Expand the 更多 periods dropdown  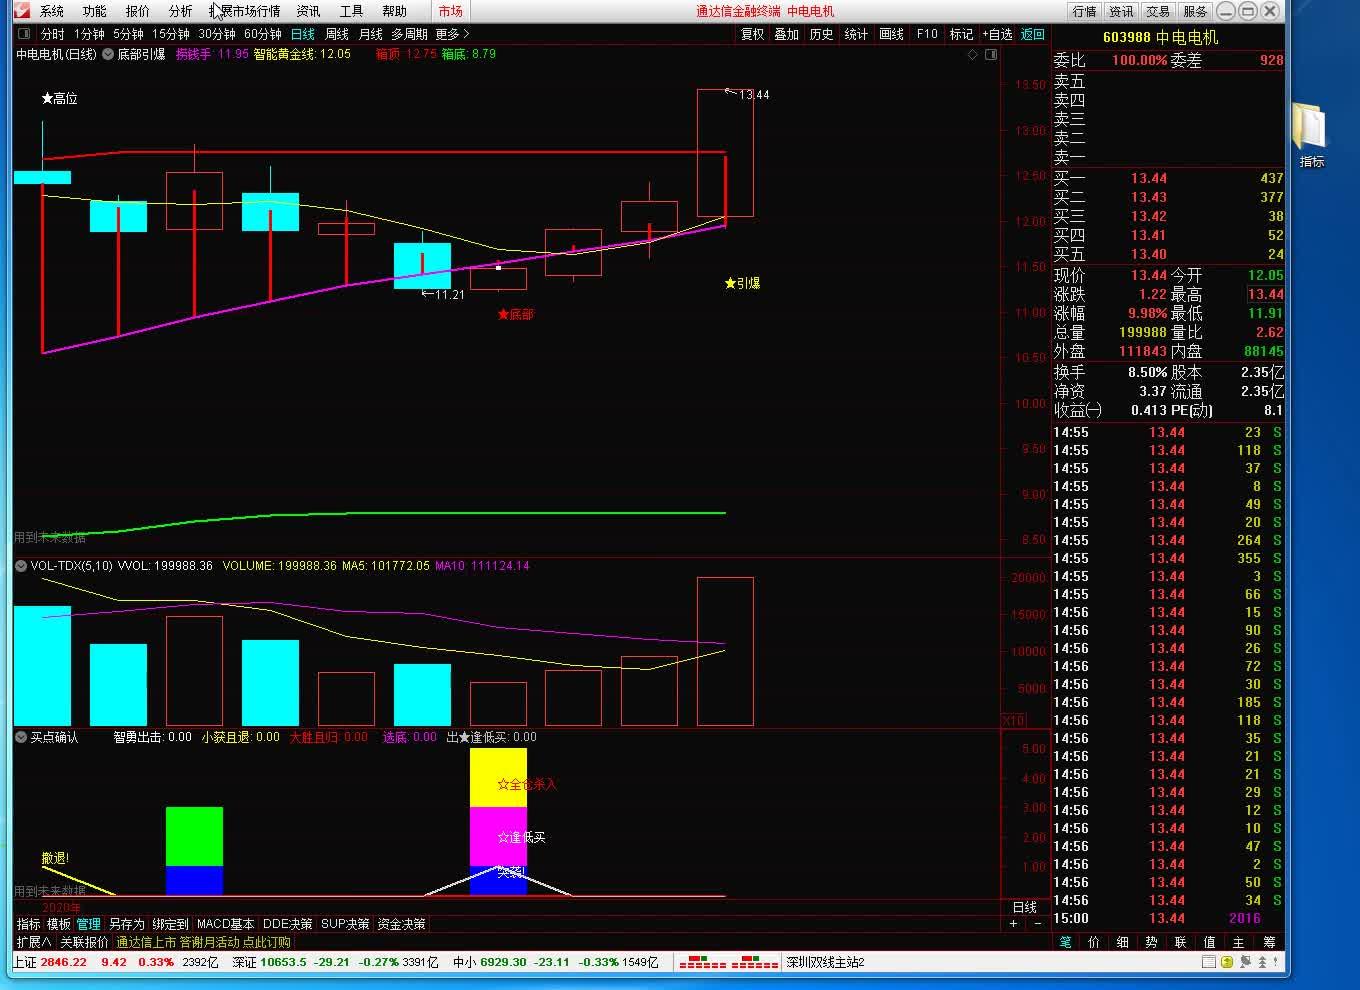(x=452, y=34)
